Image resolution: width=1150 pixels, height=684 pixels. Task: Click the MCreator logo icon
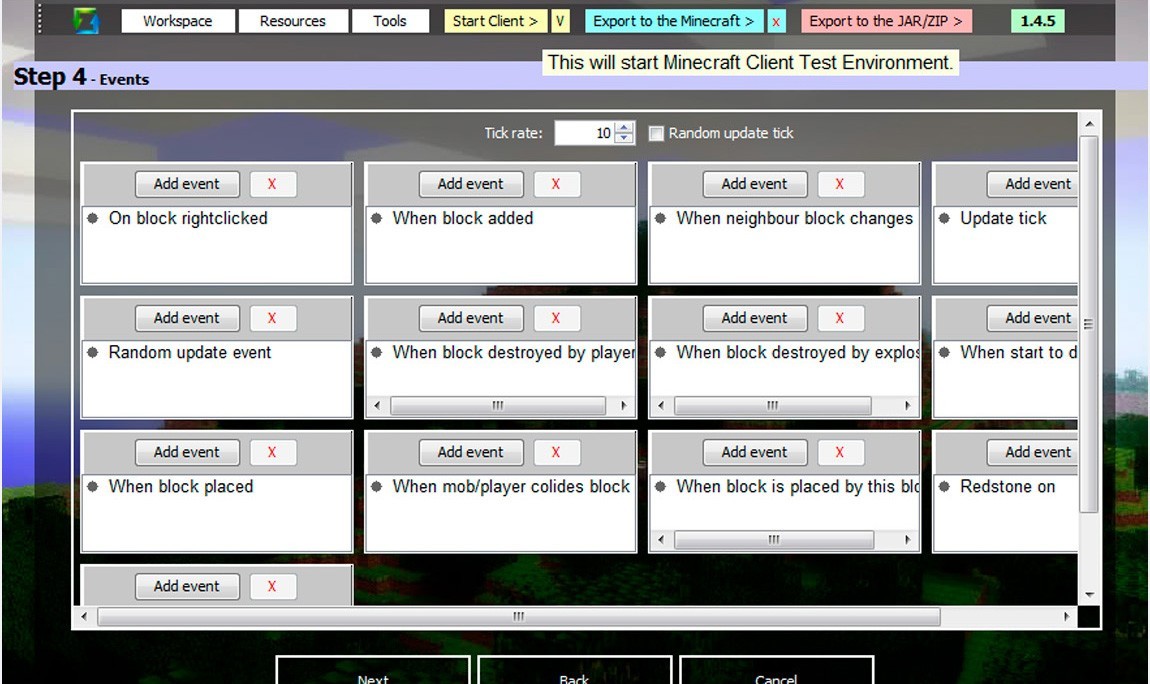87,20
